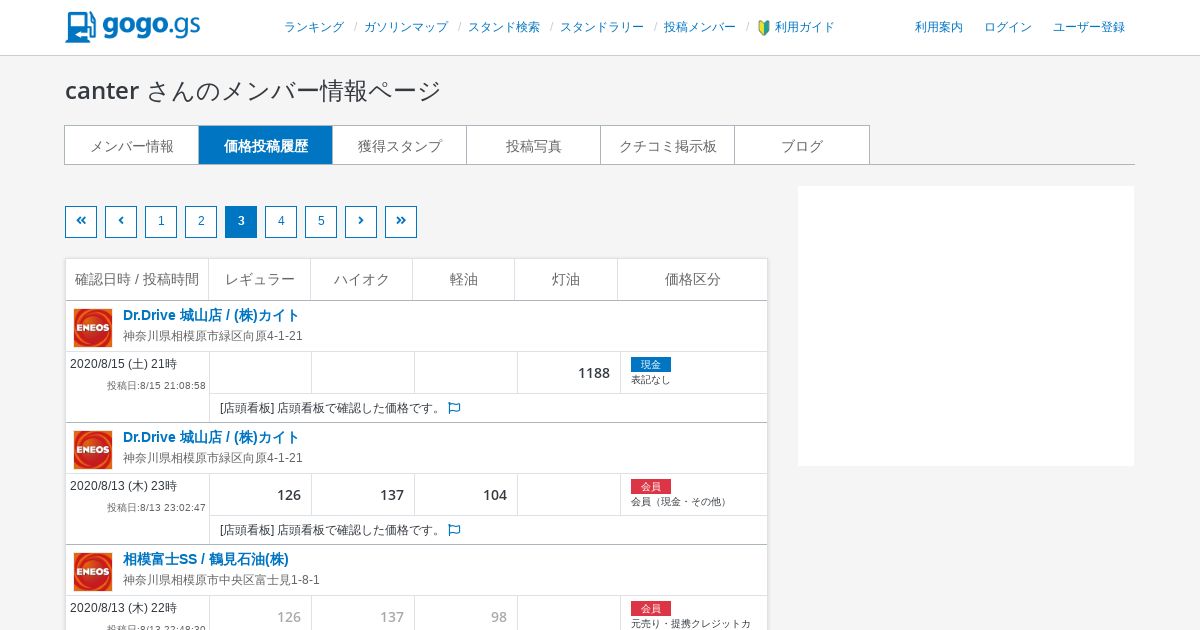
Task: Click date 2020/8/13 (木) 22時
Action: (x=123, y=608)
